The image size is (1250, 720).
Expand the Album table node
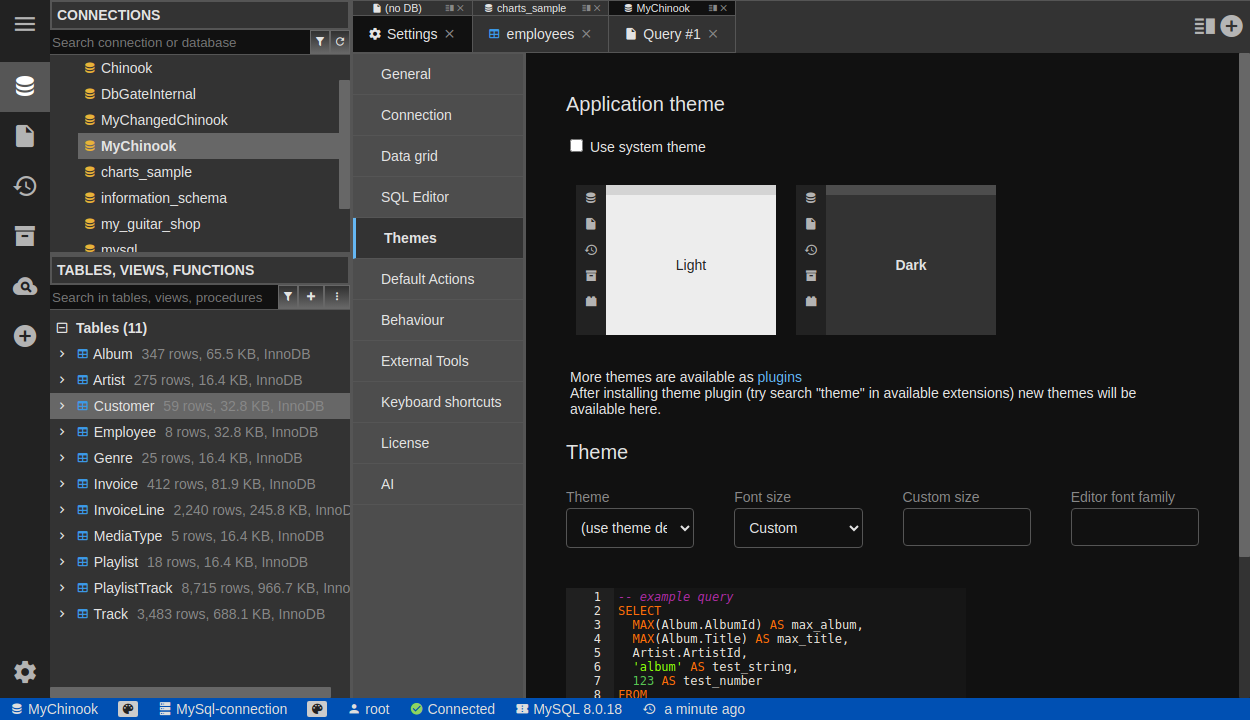coord(62,354)
